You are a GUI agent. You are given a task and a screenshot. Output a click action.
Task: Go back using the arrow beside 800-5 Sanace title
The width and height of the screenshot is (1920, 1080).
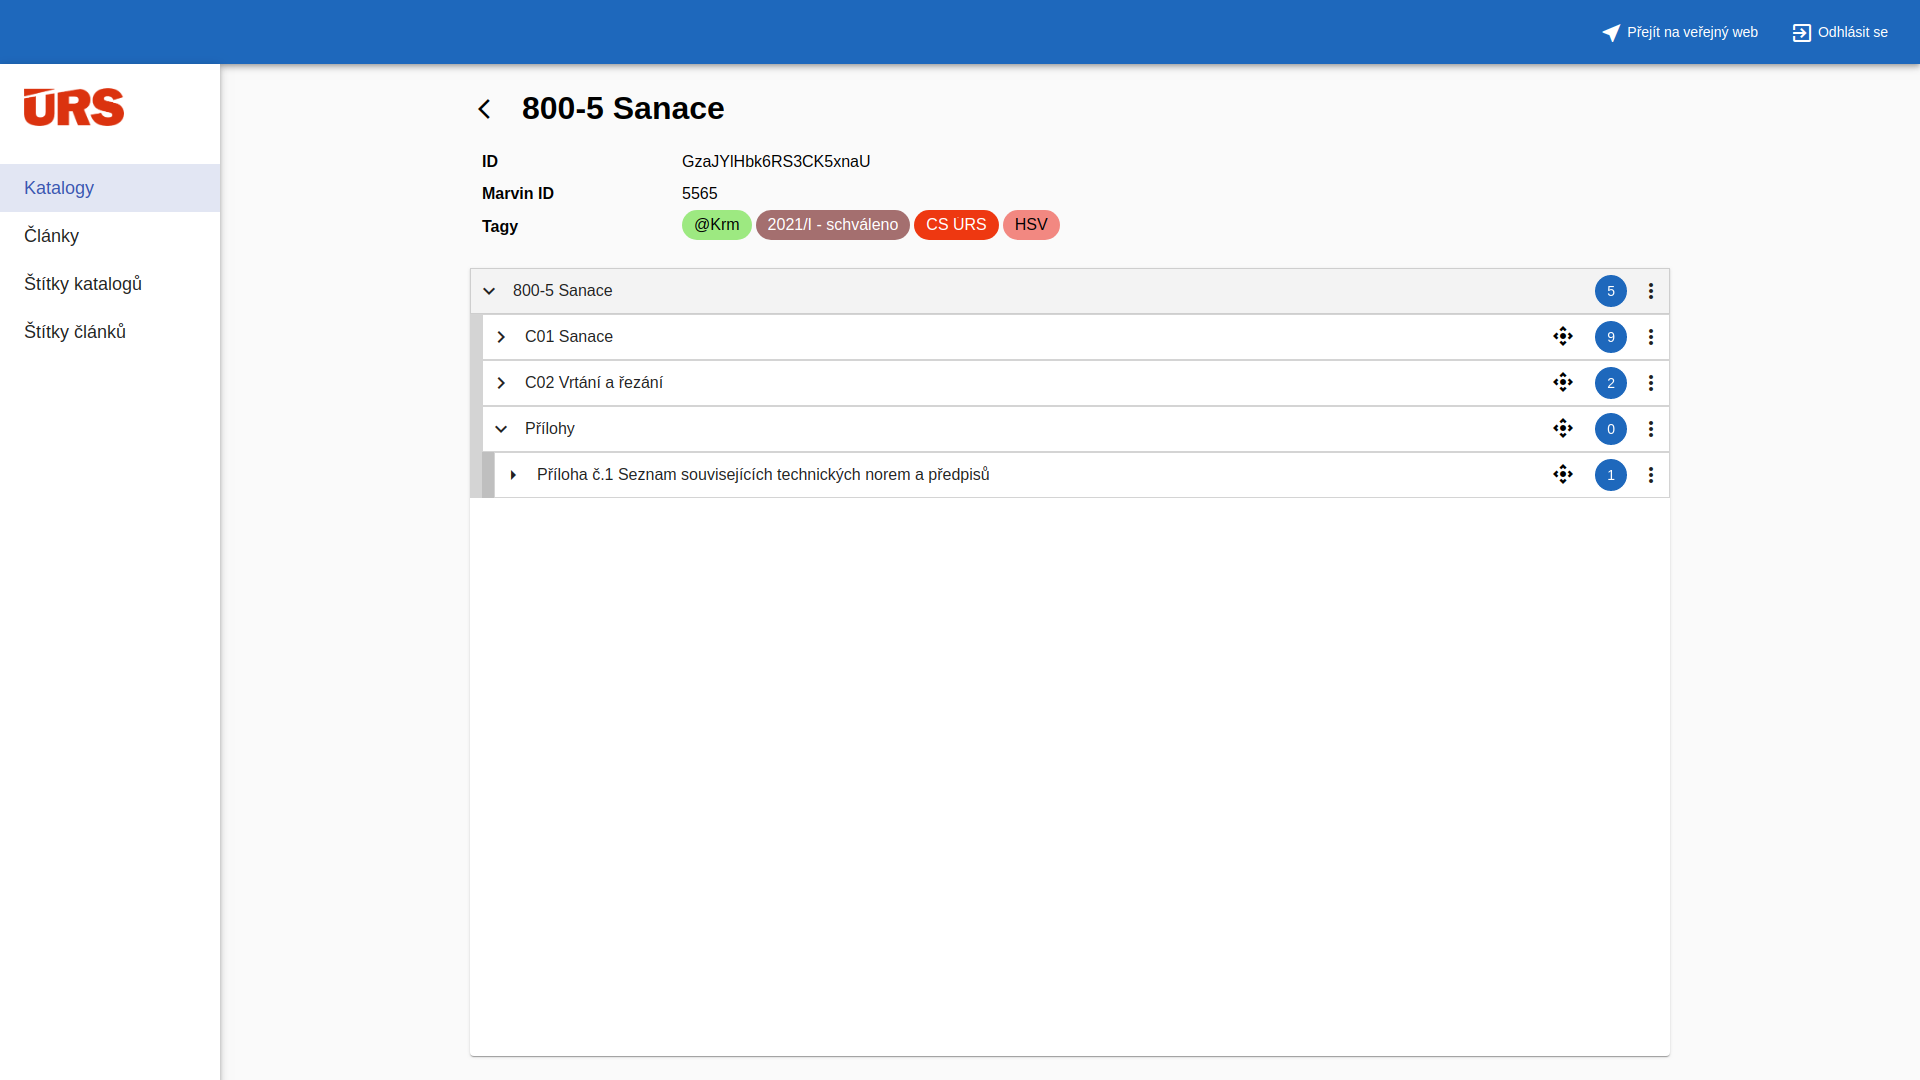(x=485, y=109)
